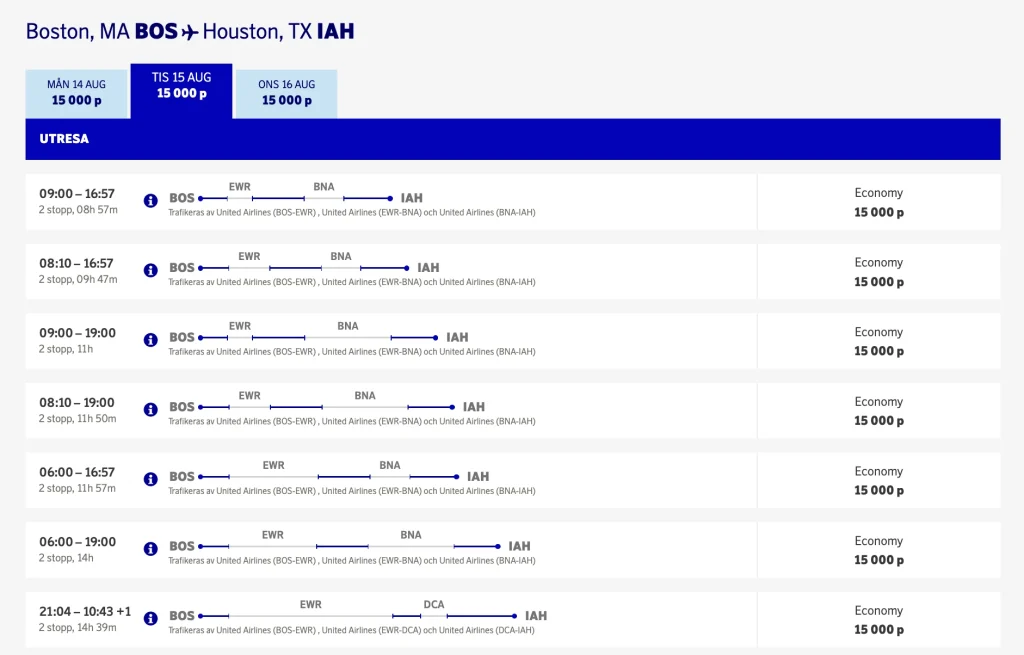Open info icon for 09:00 – 19:00 flight
The width and height of the screenshot is (1024, 655).
(150, 340)
